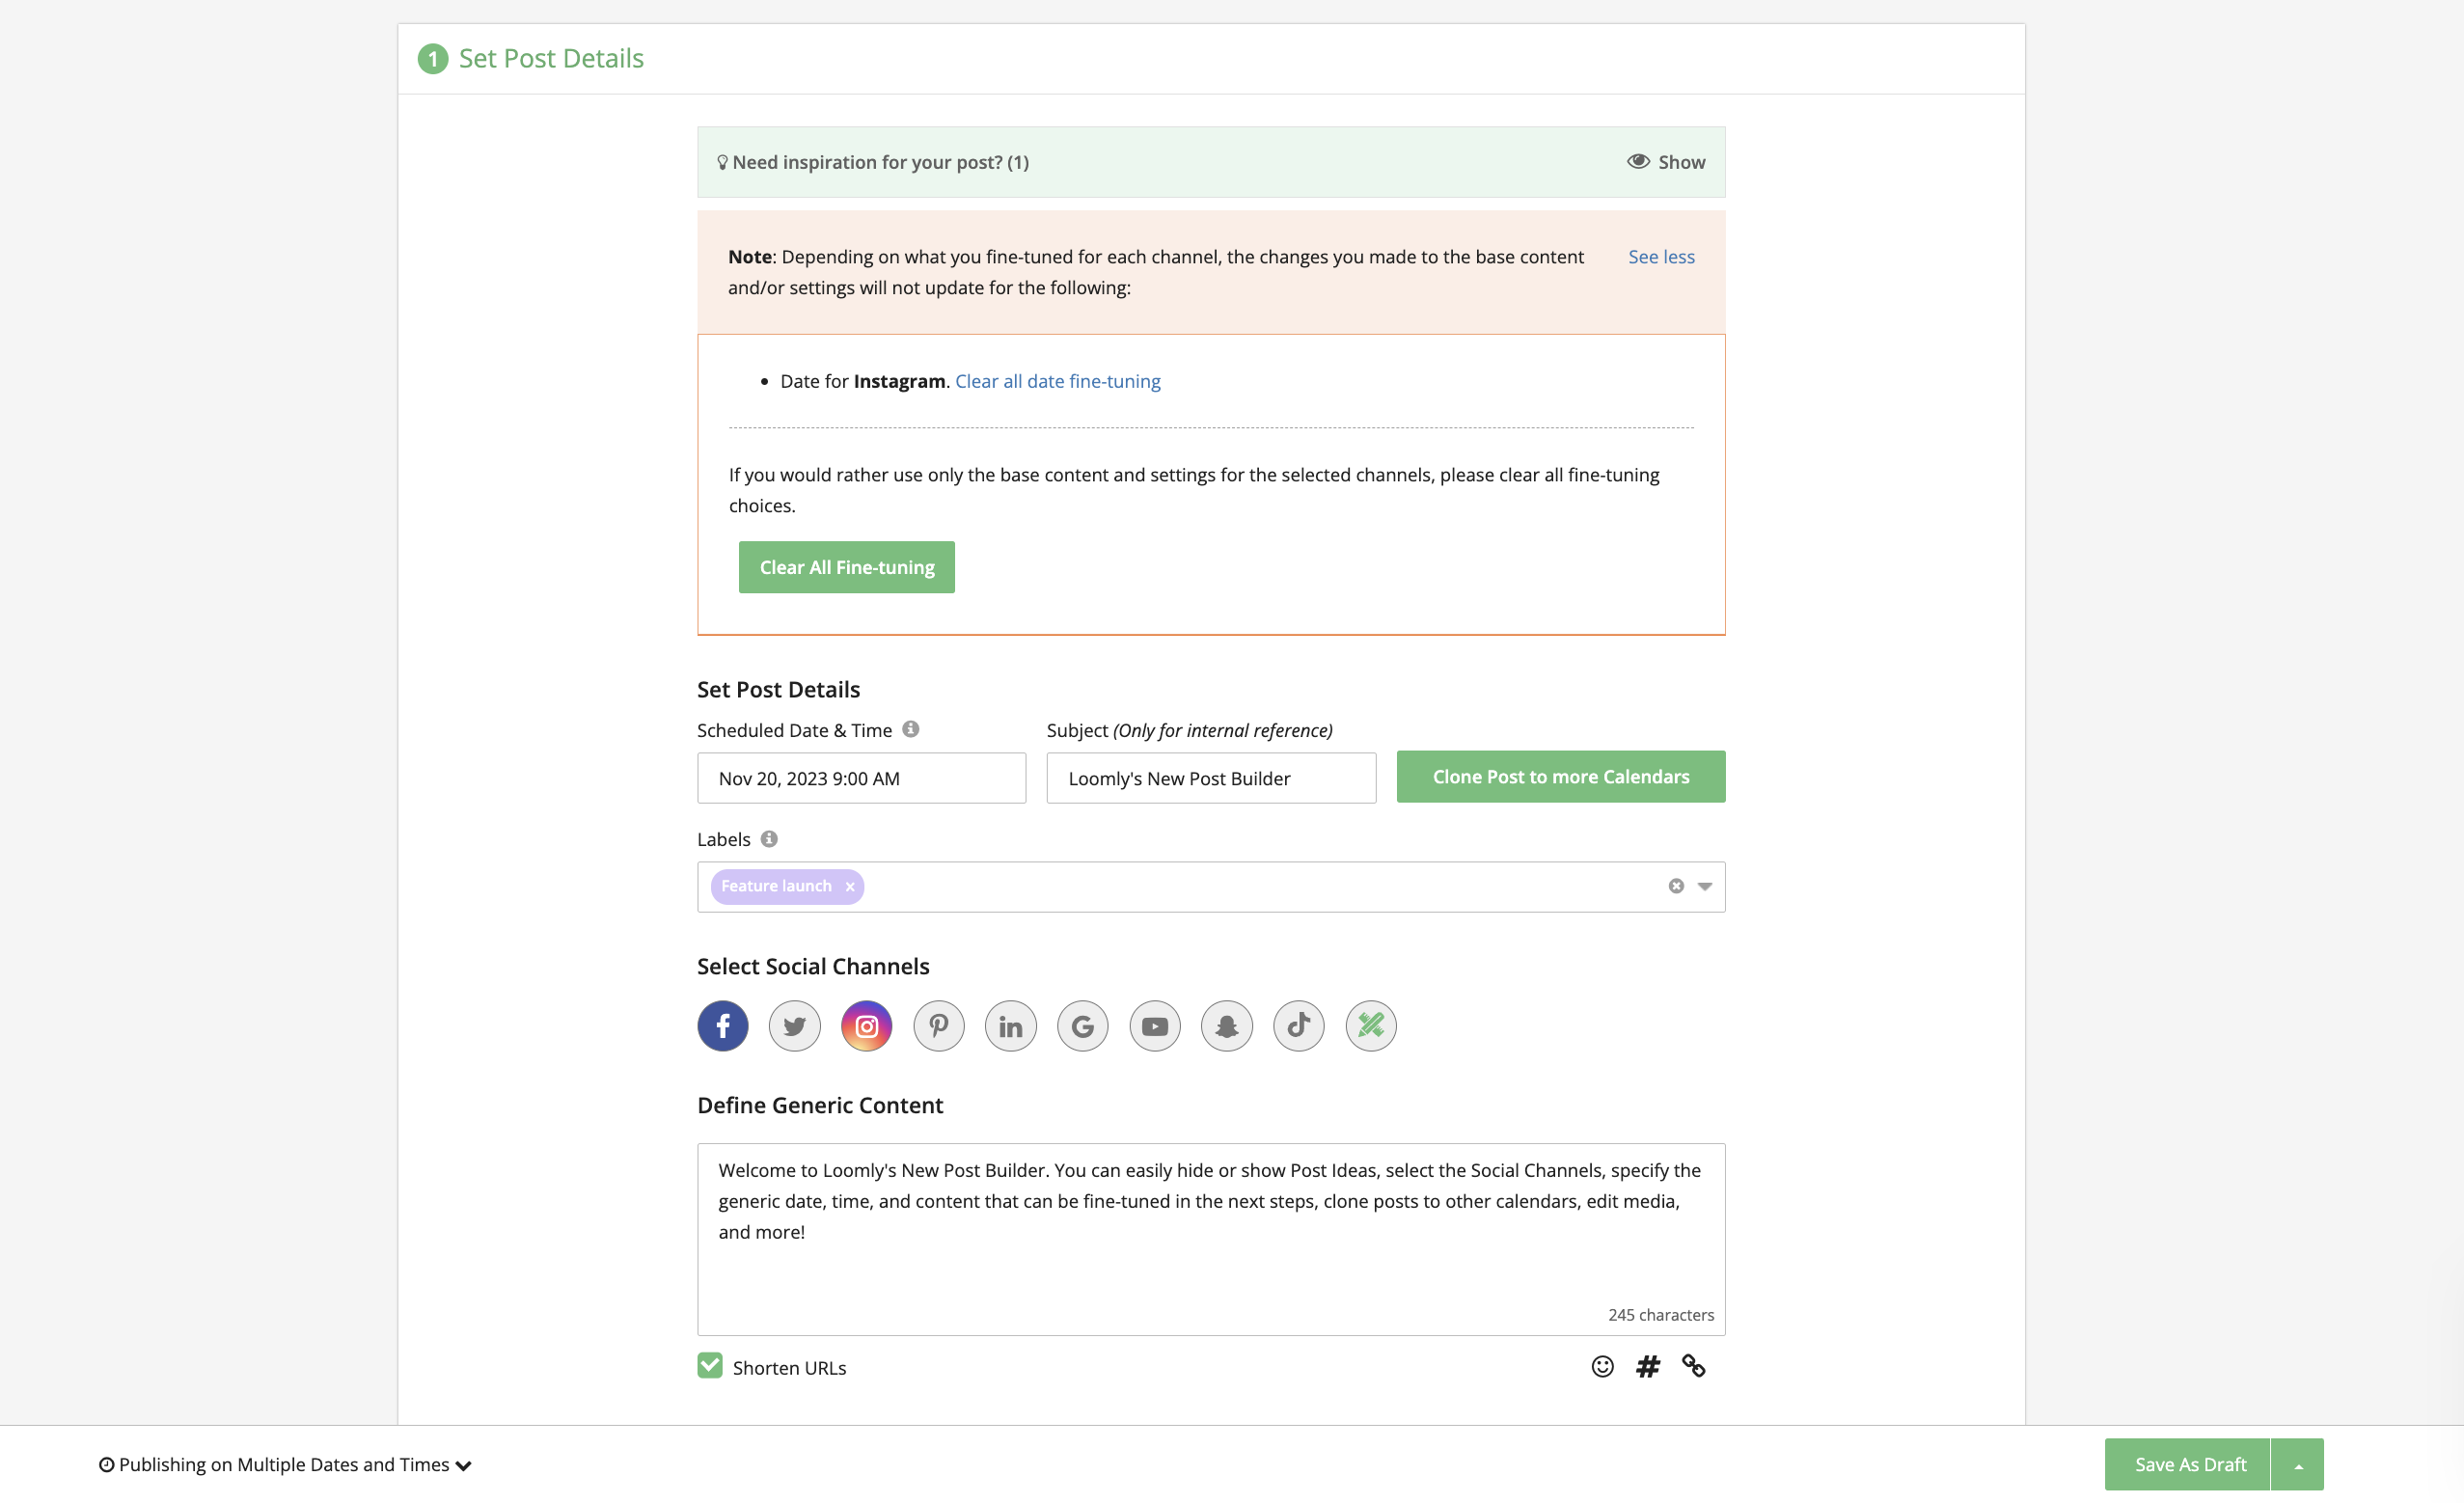Click the 245 characters counter
Viewport: 2464px width, 1503px height.
point(1661,1315)
